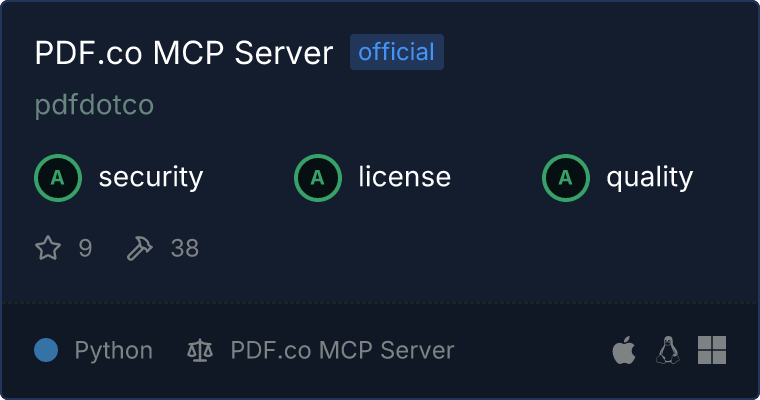Click the Apple macOS platform icon

(624, 350)
